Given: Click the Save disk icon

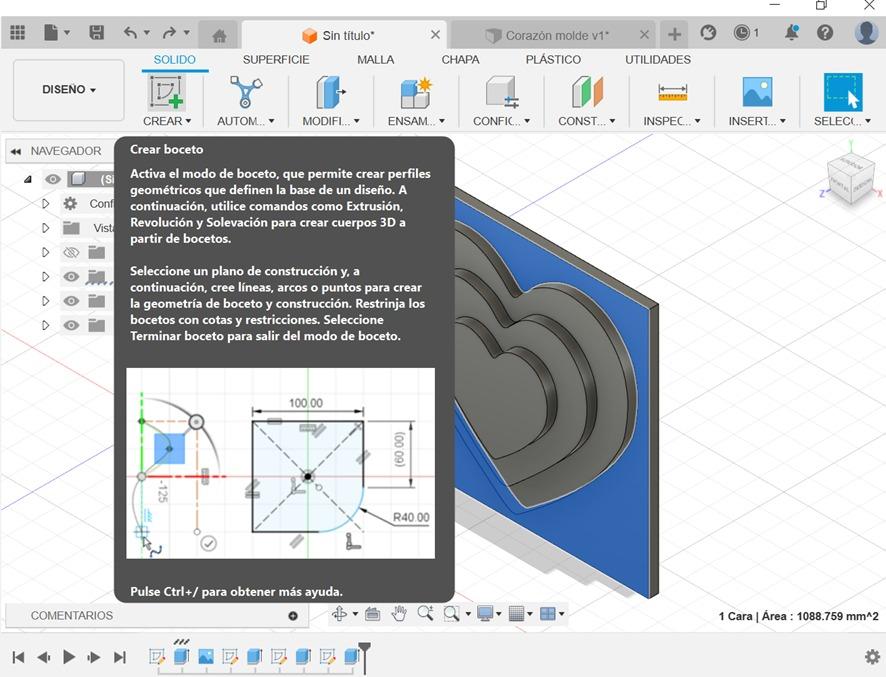Looking at the screenshot, I should point(96,33).
